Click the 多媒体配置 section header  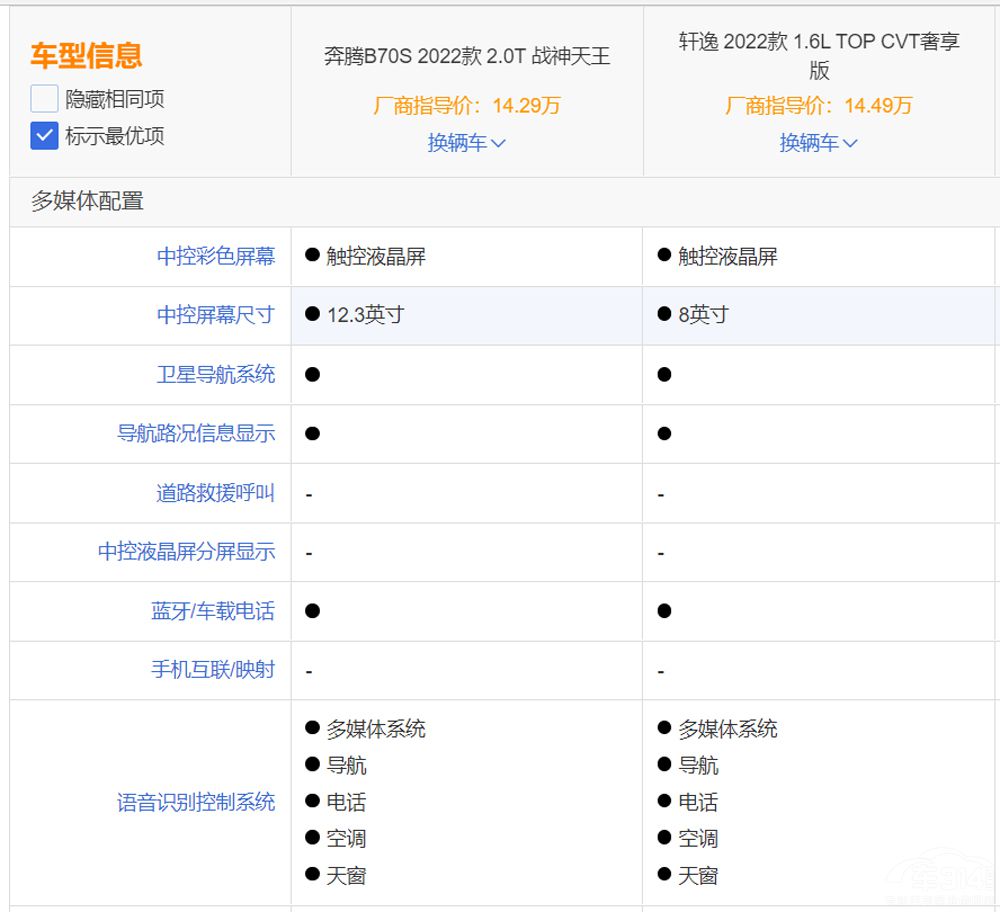point(87,201)
